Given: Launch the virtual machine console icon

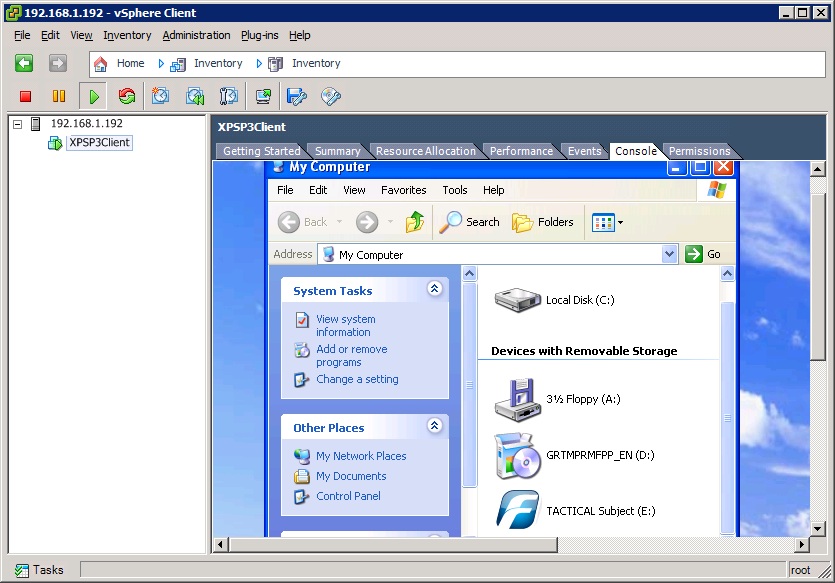Looking at the screenshot, I should click(x=263, y=96).
